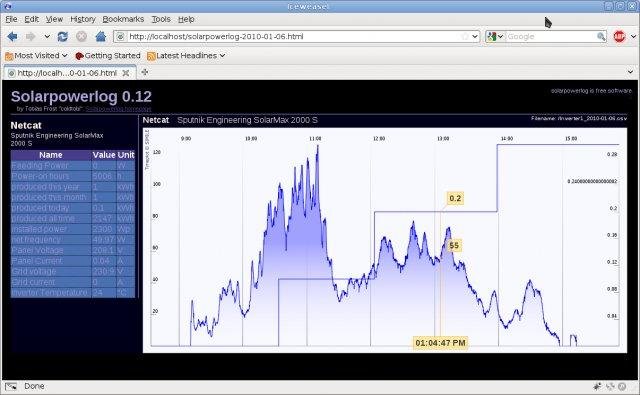The width and height of the screenshot is (640, 395).
Task: Select the Power-on hours row
Action: click(x=73, y=176)
